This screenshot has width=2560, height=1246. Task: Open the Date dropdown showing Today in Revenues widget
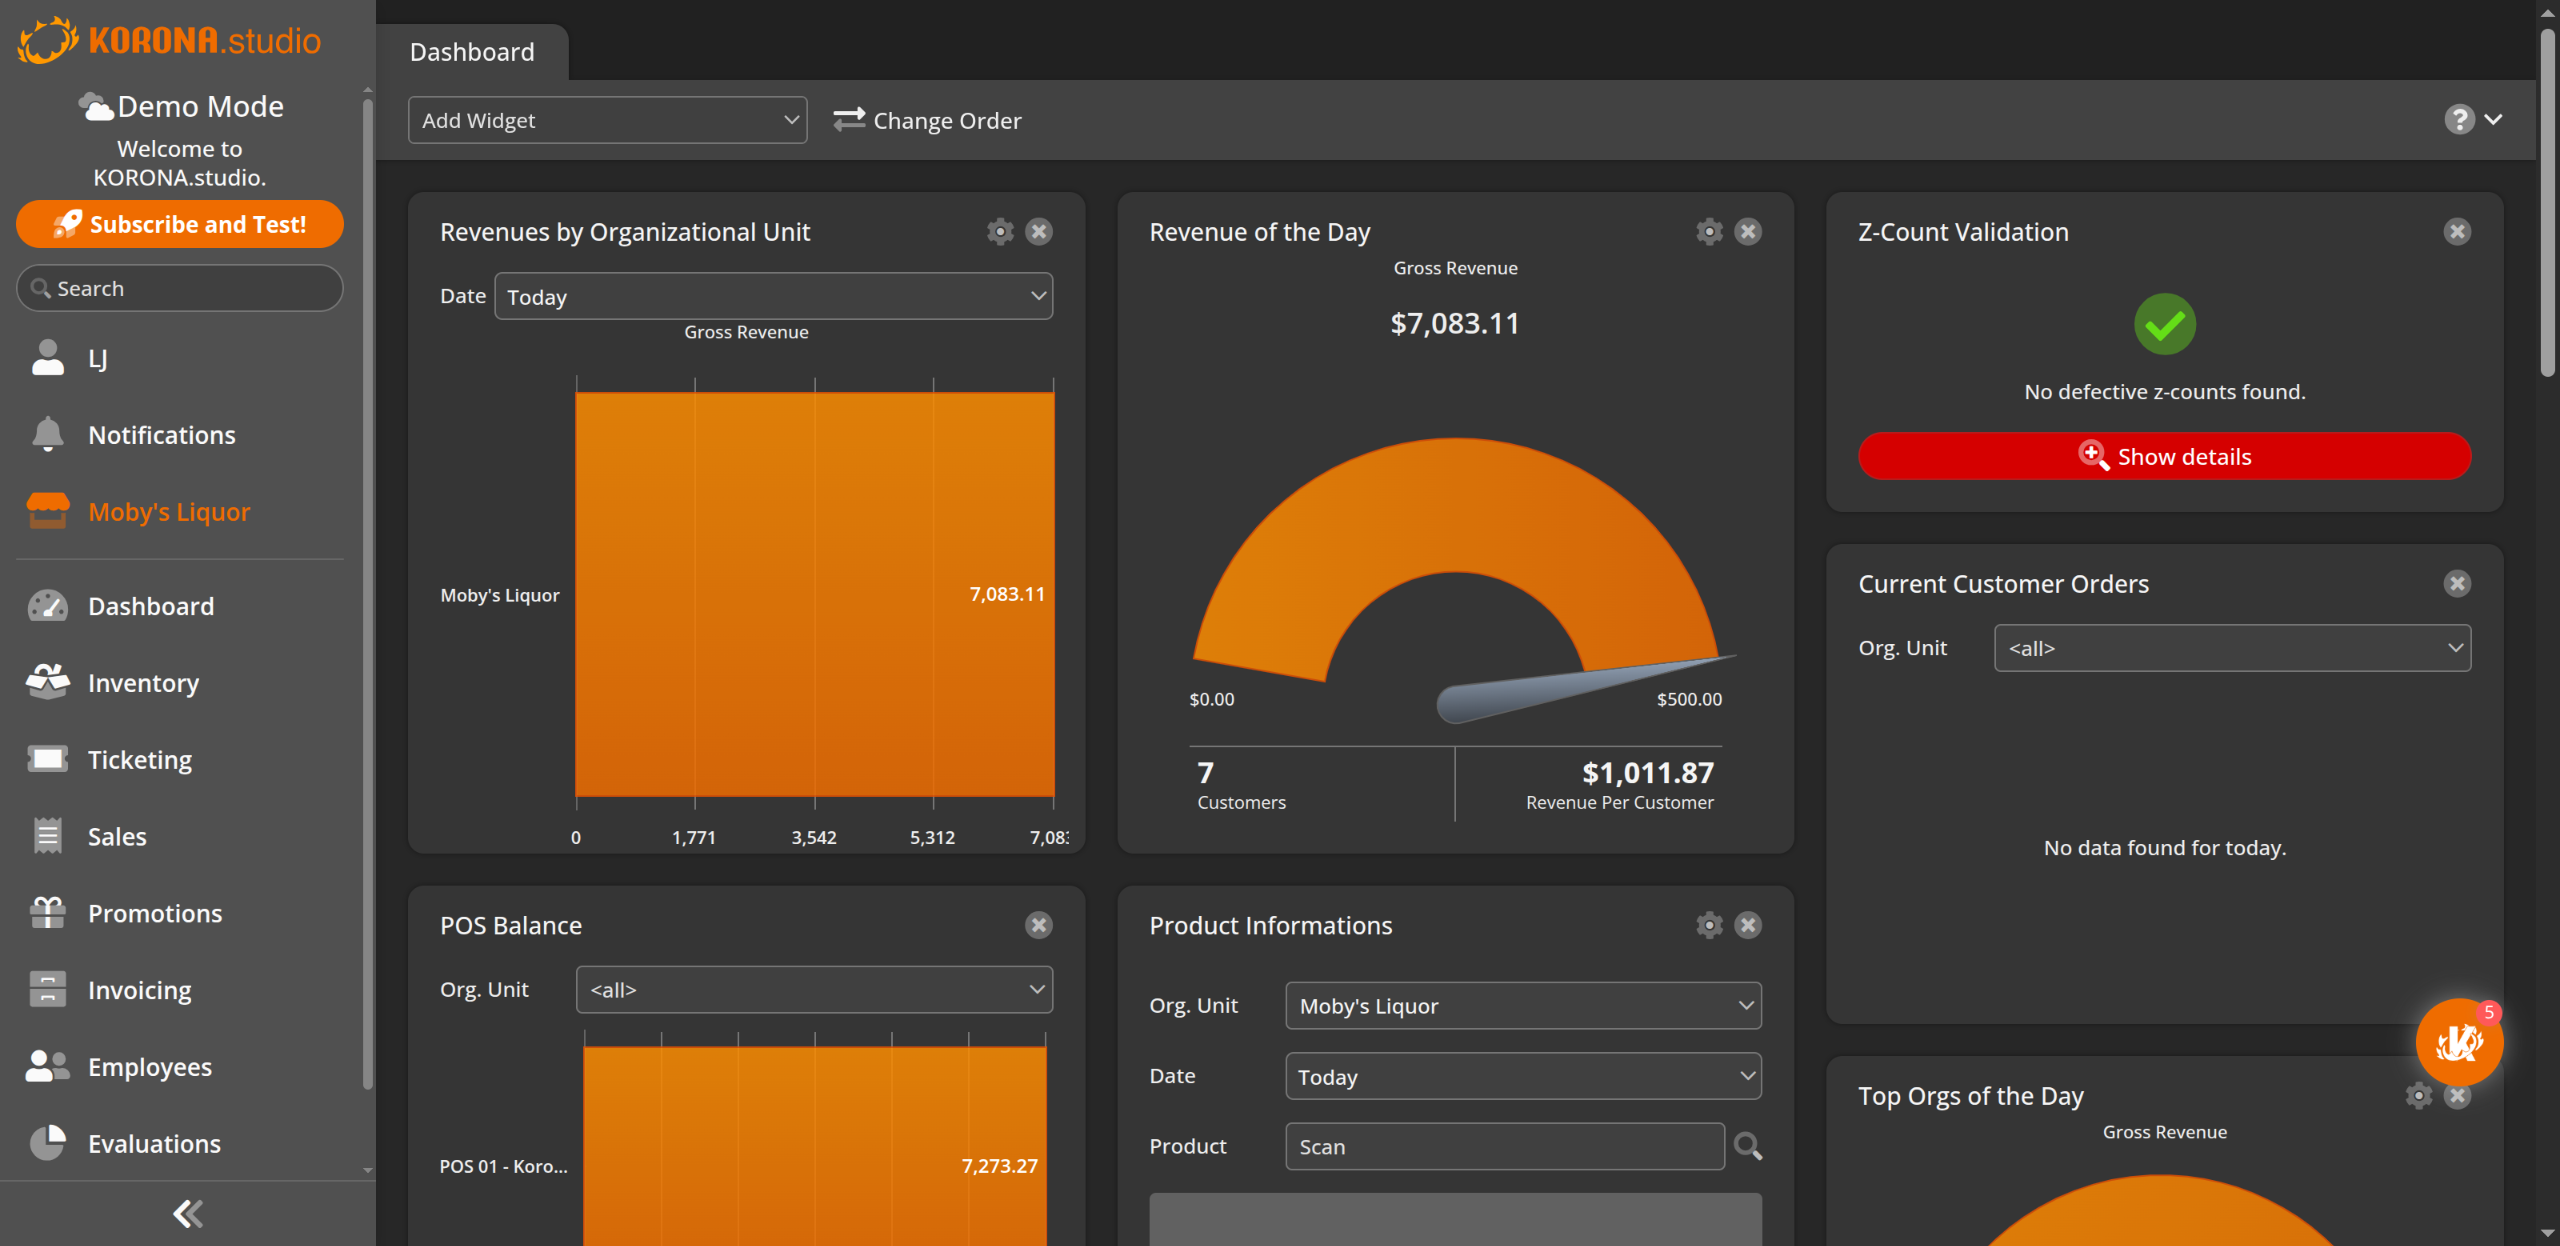(773, 297)
